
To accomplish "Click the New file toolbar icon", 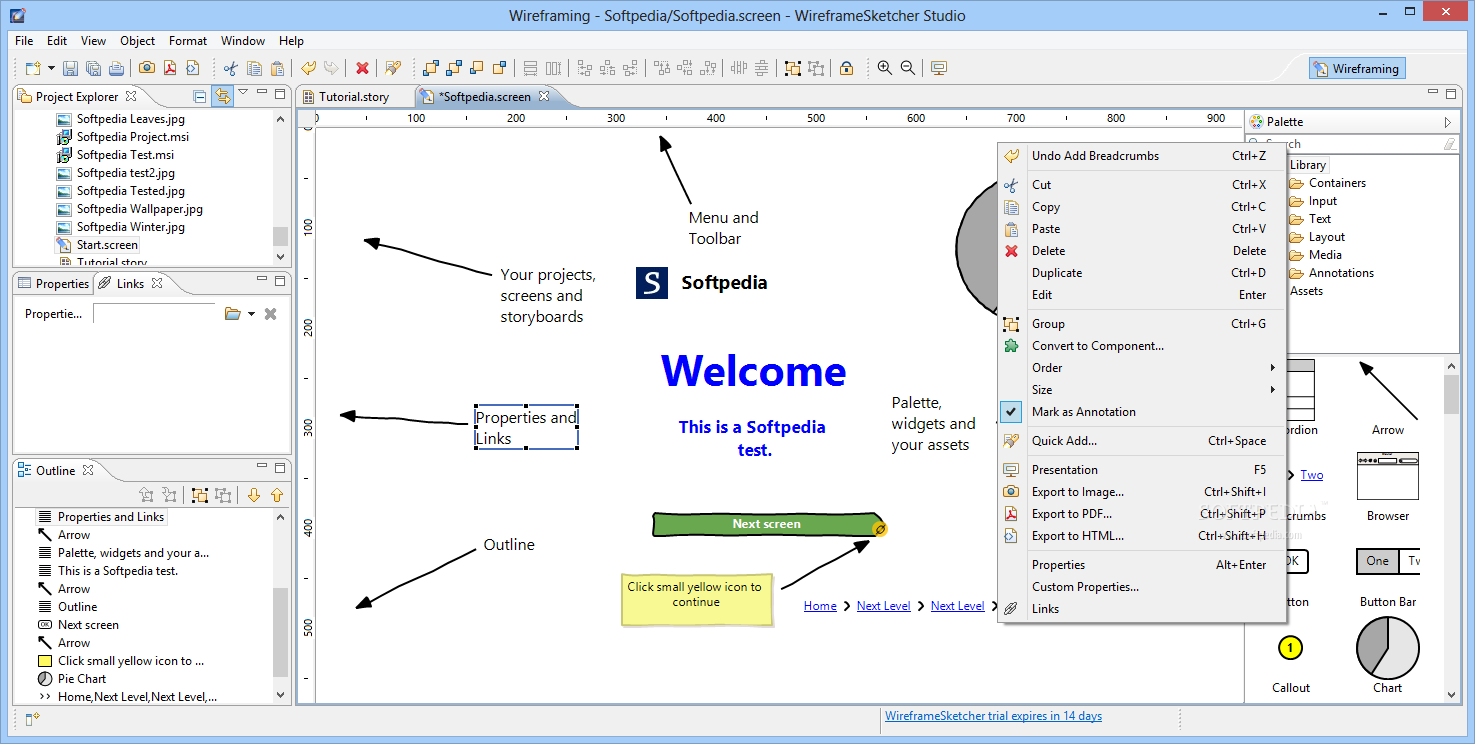I will (33, 68).
